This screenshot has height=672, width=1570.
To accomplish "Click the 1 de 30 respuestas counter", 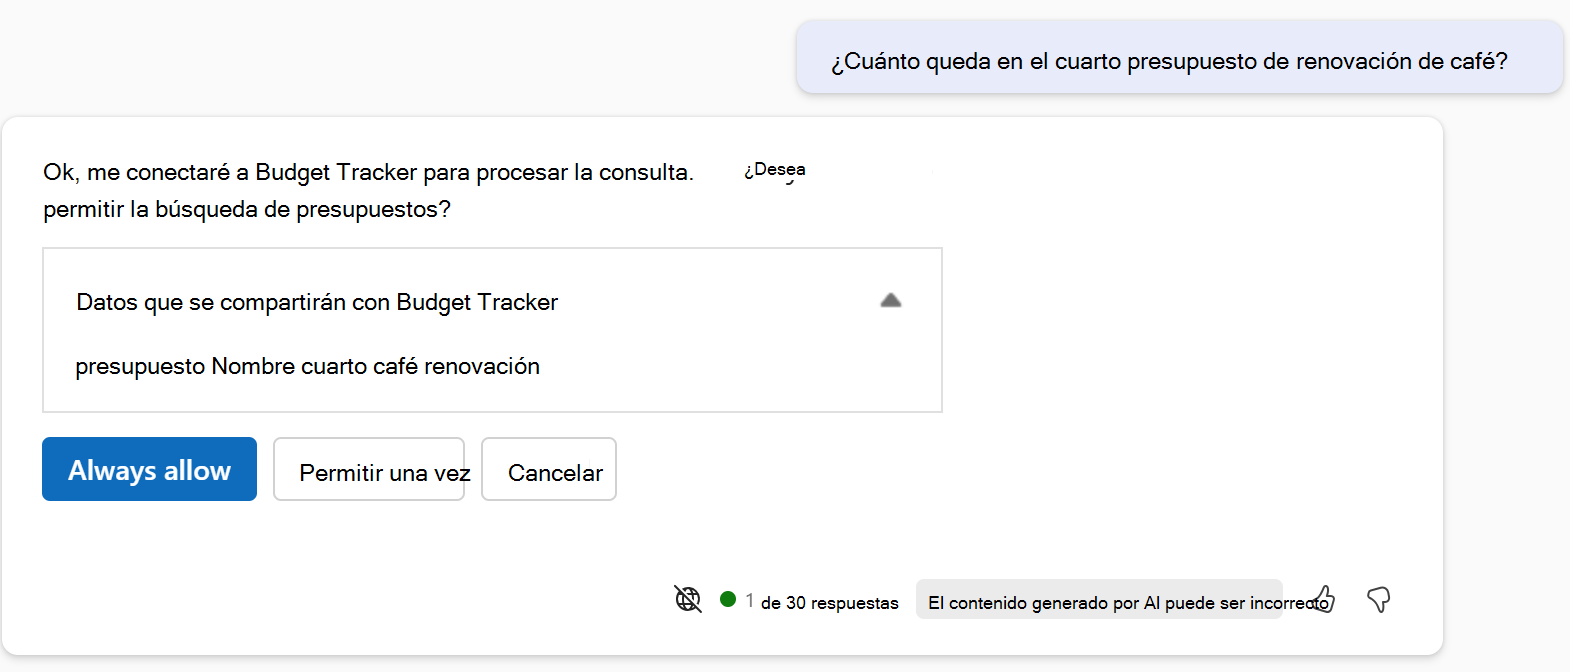I will [x=820, y=601].
